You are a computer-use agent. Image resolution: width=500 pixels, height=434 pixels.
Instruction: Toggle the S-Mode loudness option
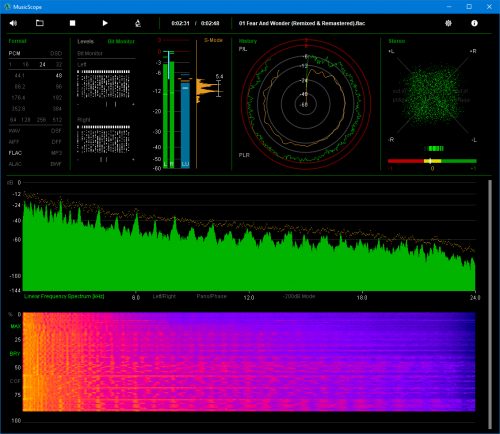pos(213,40)
